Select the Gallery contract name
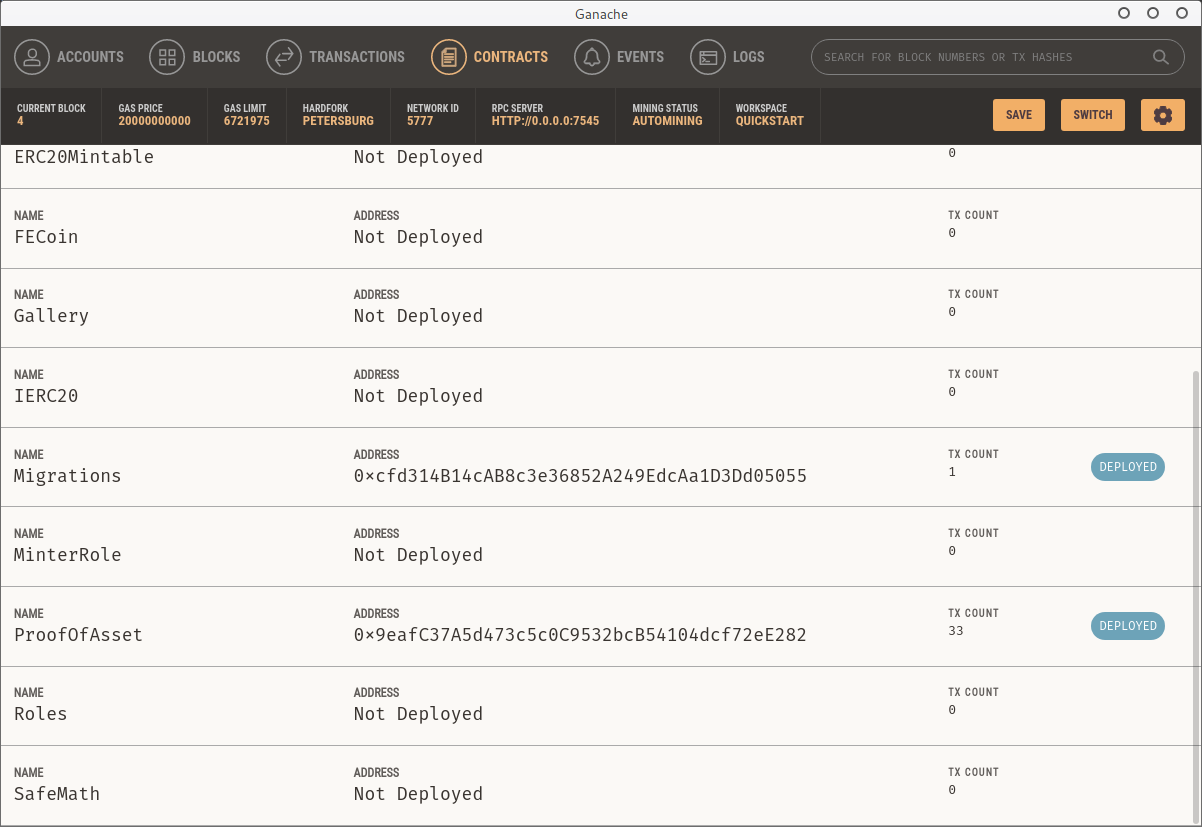This screenshot has height=827, width=1202. pos(51,316)
